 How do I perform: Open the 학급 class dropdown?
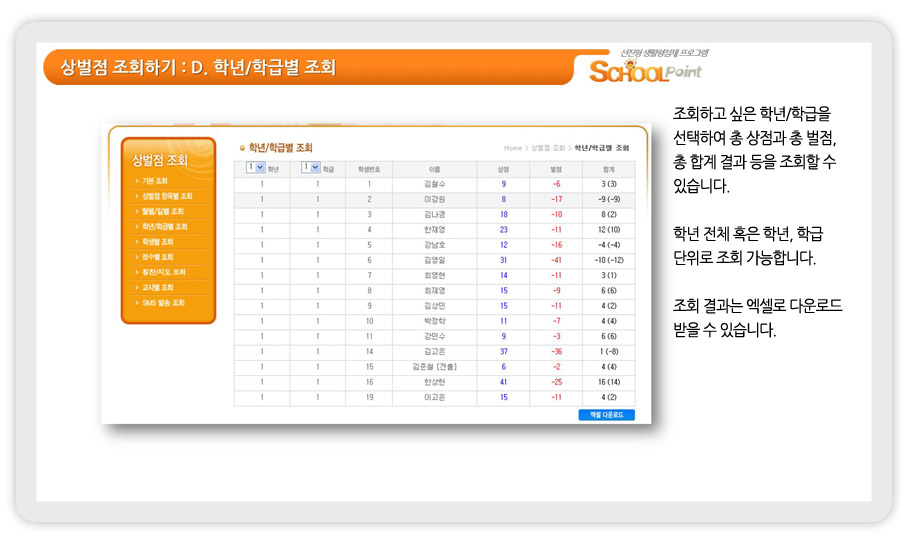(310, 168)
